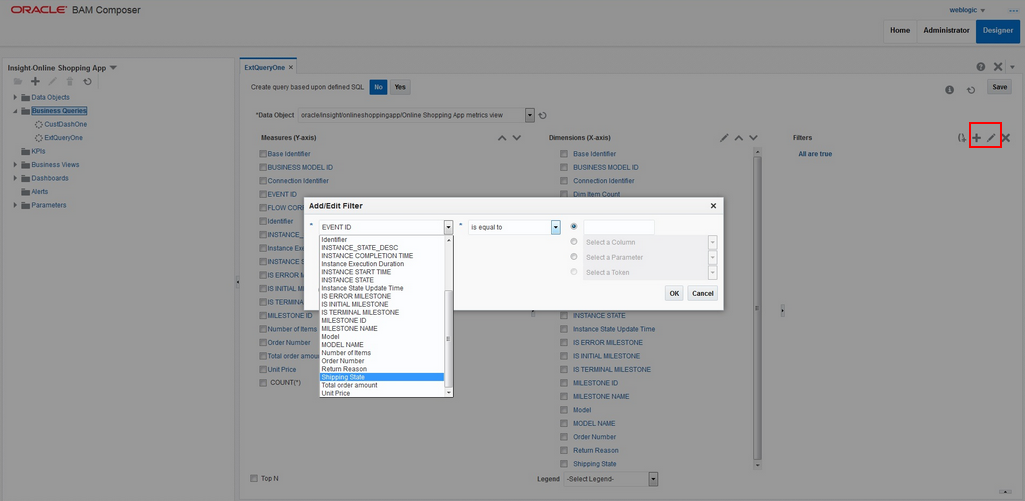Click the add (+) icon in navigator toolbar

pos(35,82)
